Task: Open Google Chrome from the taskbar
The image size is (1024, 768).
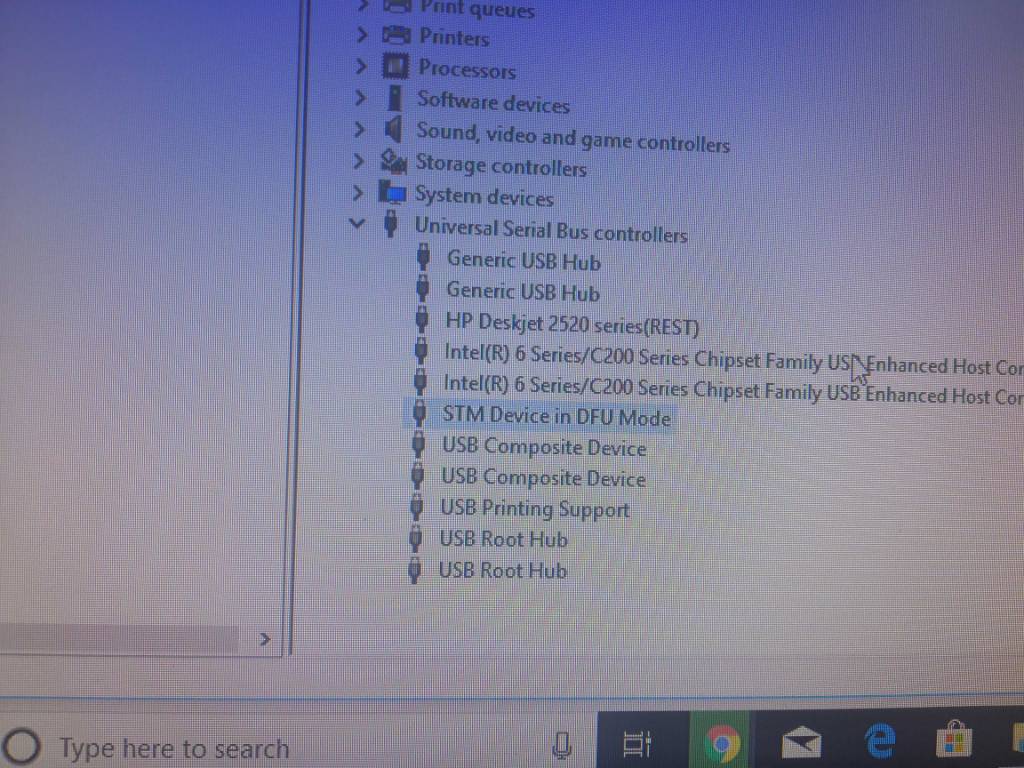Action: [x=721, y=743]
